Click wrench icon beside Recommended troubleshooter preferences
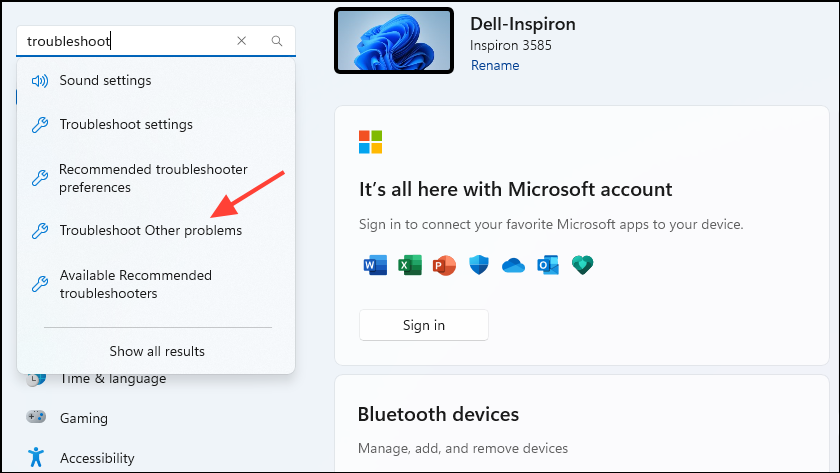Viewport: 840px width, 473px height. (40, 178)
